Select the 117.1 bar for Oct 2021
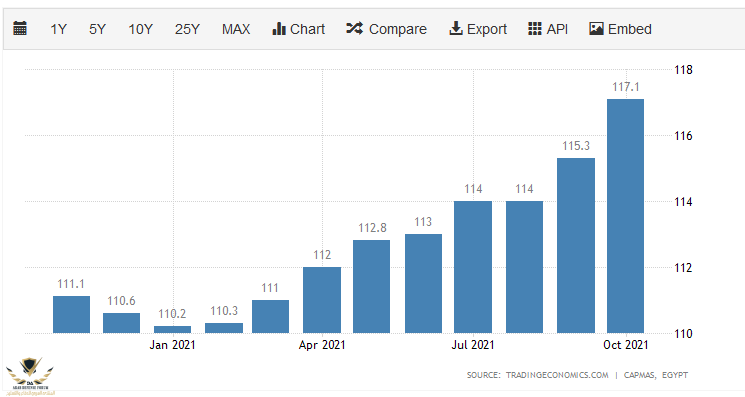745x397 pixels. tap(625, 216)
